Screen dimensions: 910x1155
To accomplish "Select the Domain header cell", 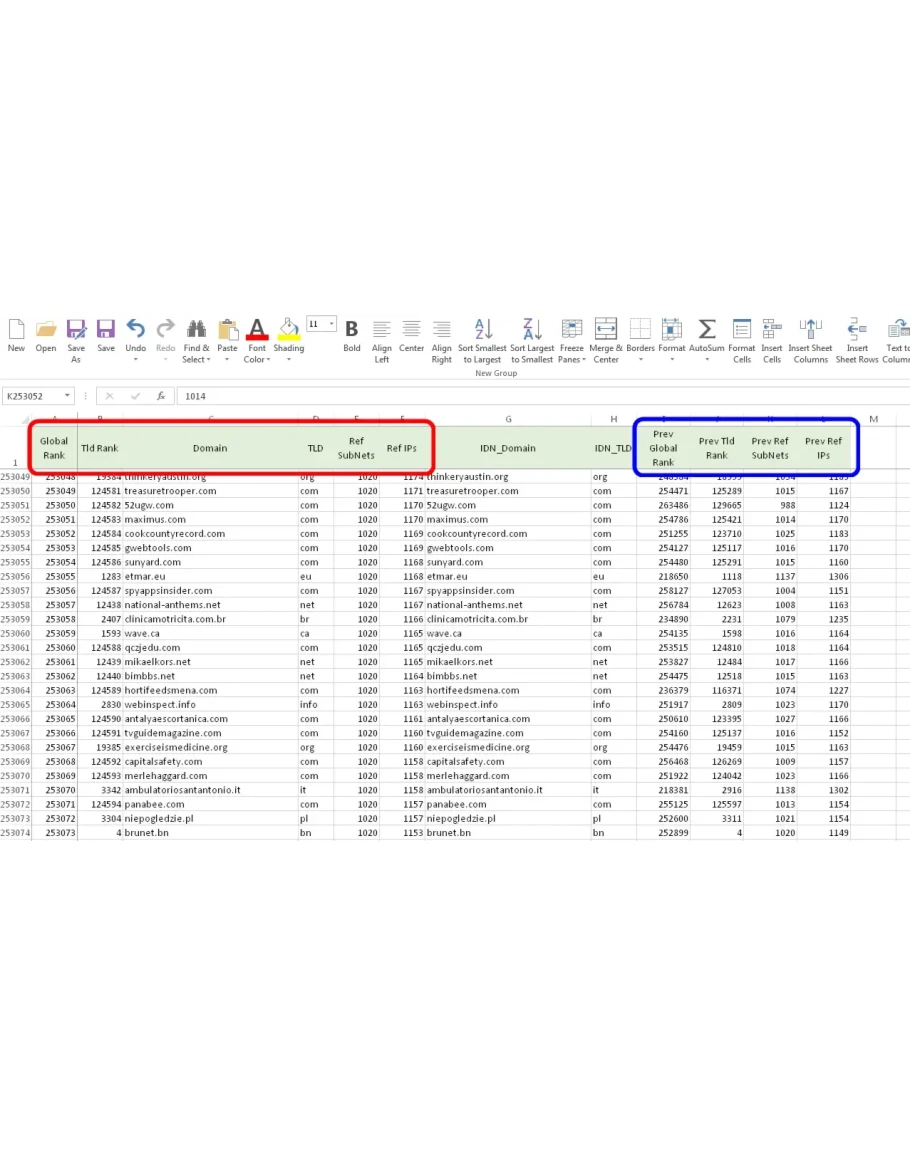I will (210, 448).
